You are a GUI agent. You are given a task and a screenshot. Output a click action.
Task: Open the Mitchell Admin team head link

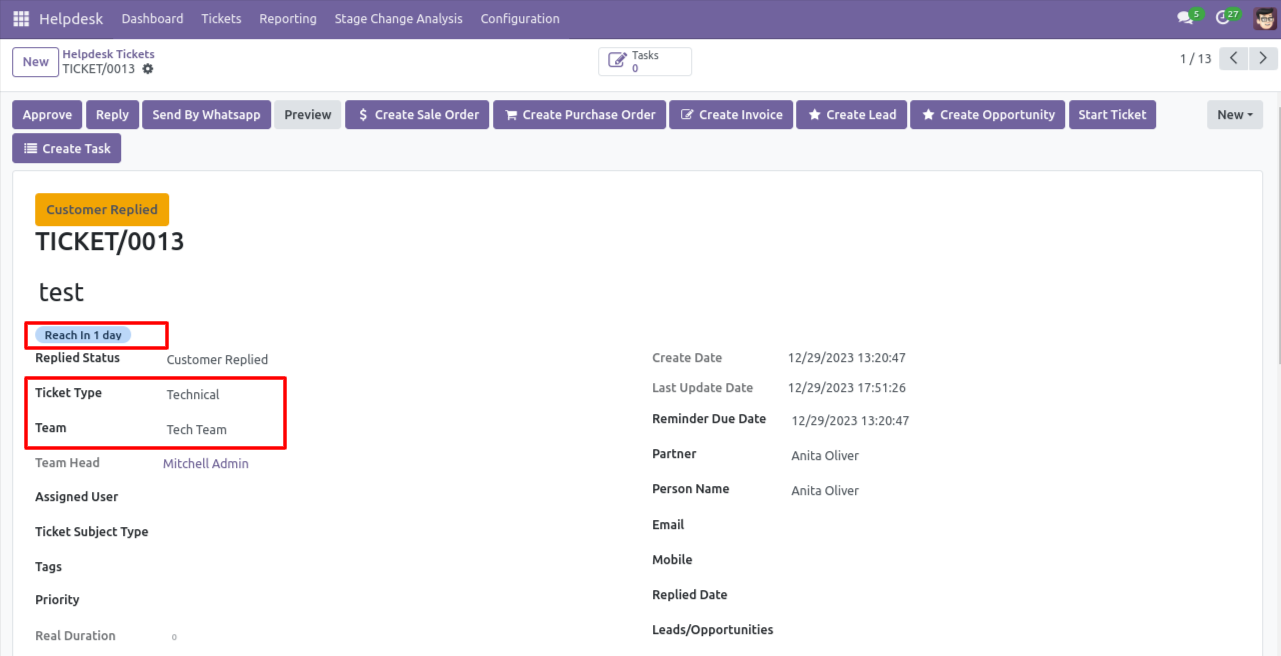coord(206,464)
